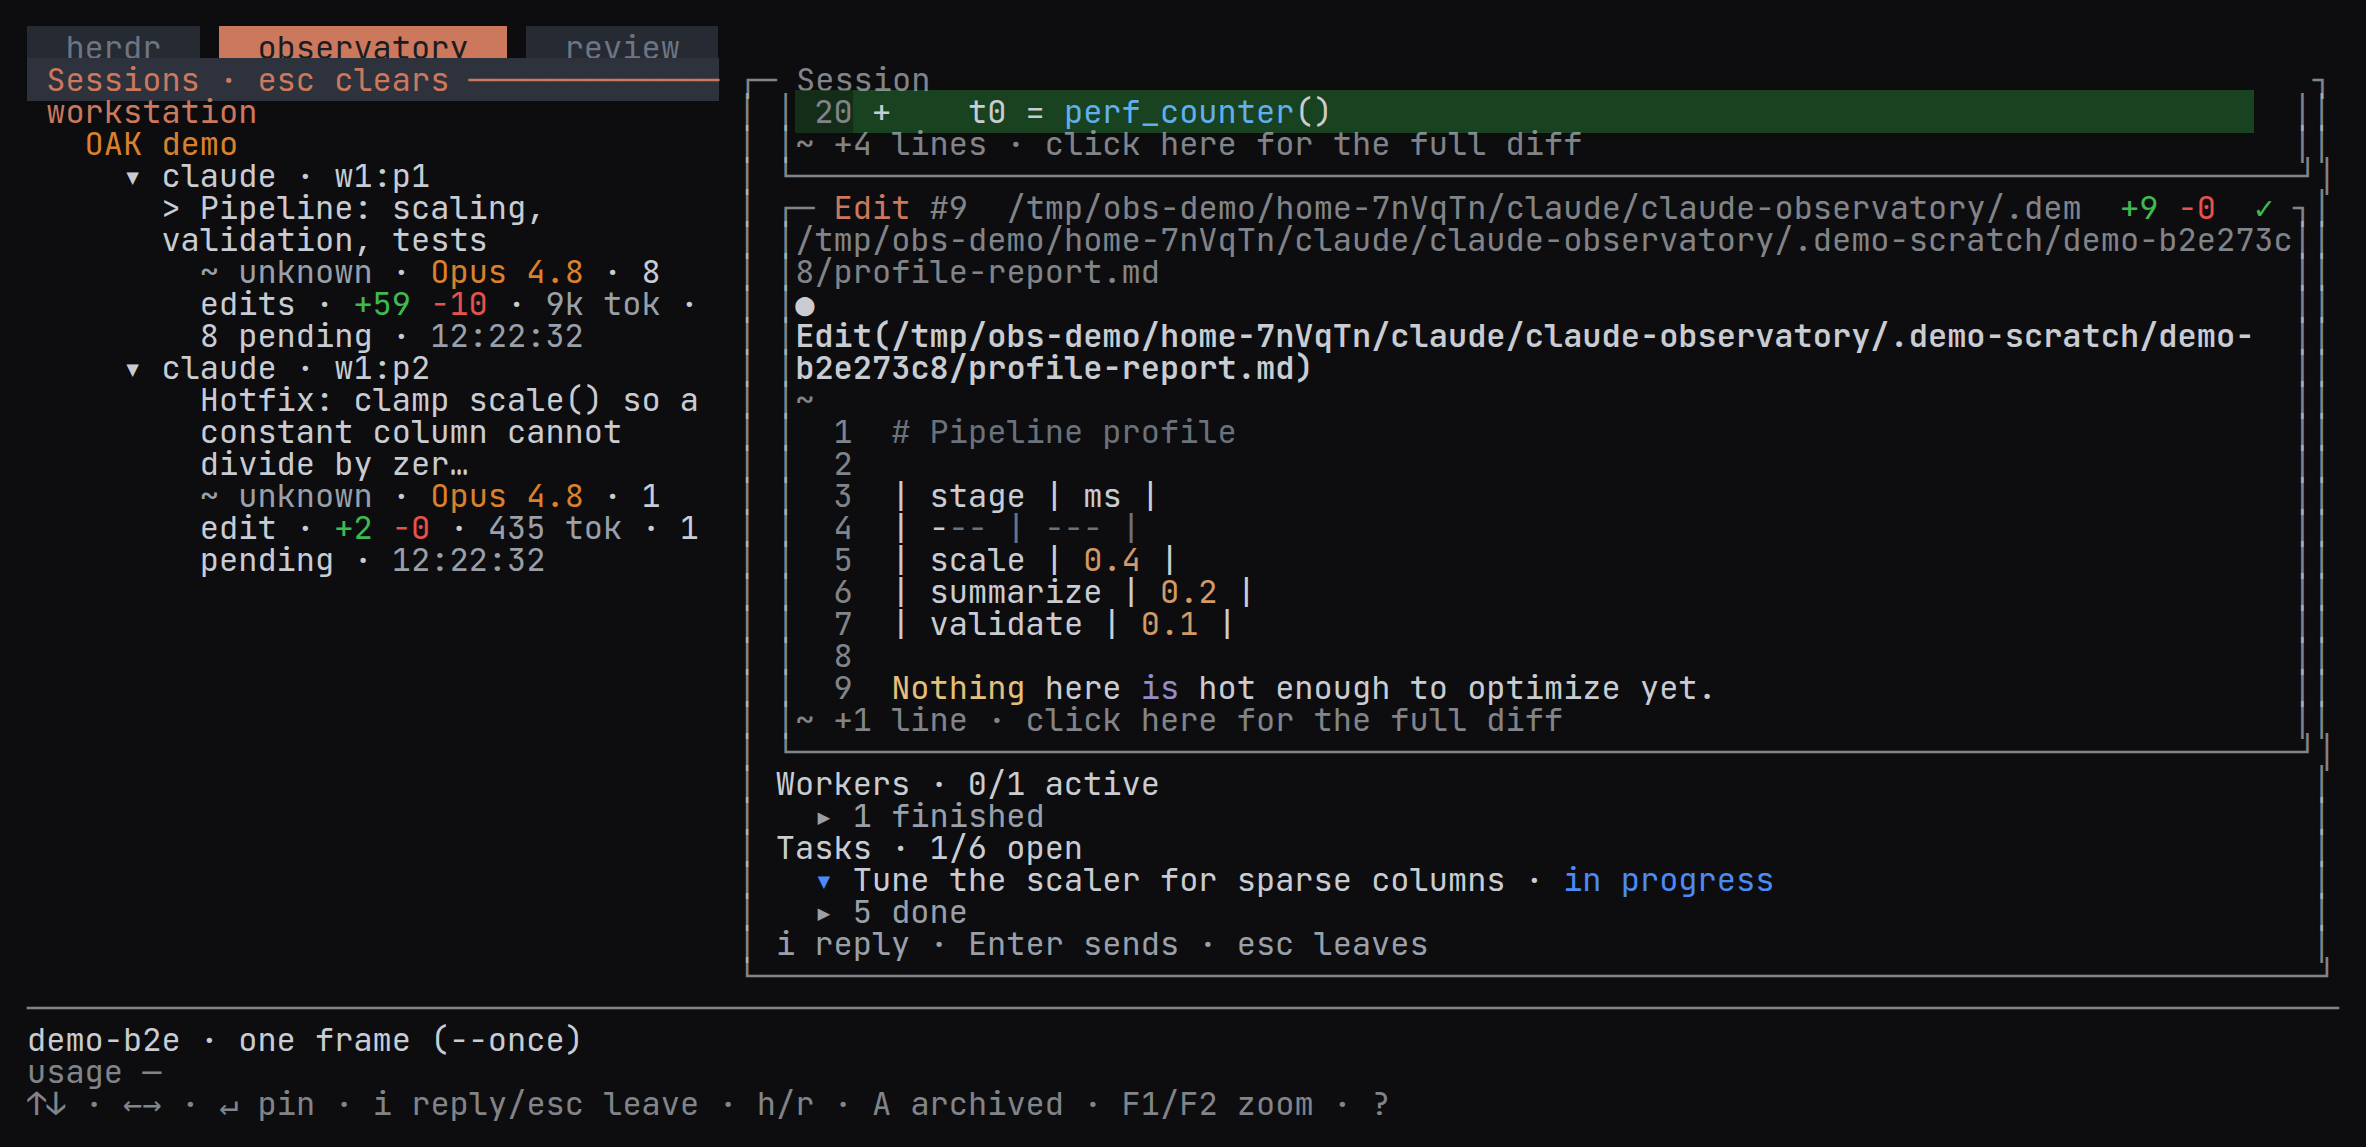Open the 'Hotfix: clamp scale()' session
This screenshot has height=1147, width=2366.
pyautogui.click(x=449, y=432)
